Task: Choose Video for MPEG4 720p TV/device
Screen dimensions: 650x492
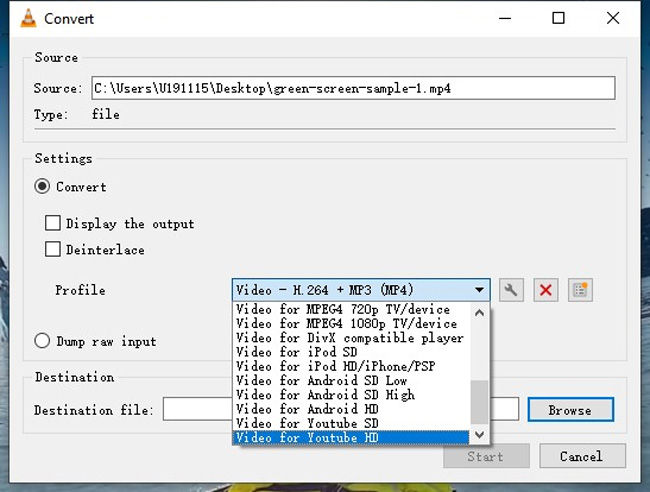Action: point(351,309)
